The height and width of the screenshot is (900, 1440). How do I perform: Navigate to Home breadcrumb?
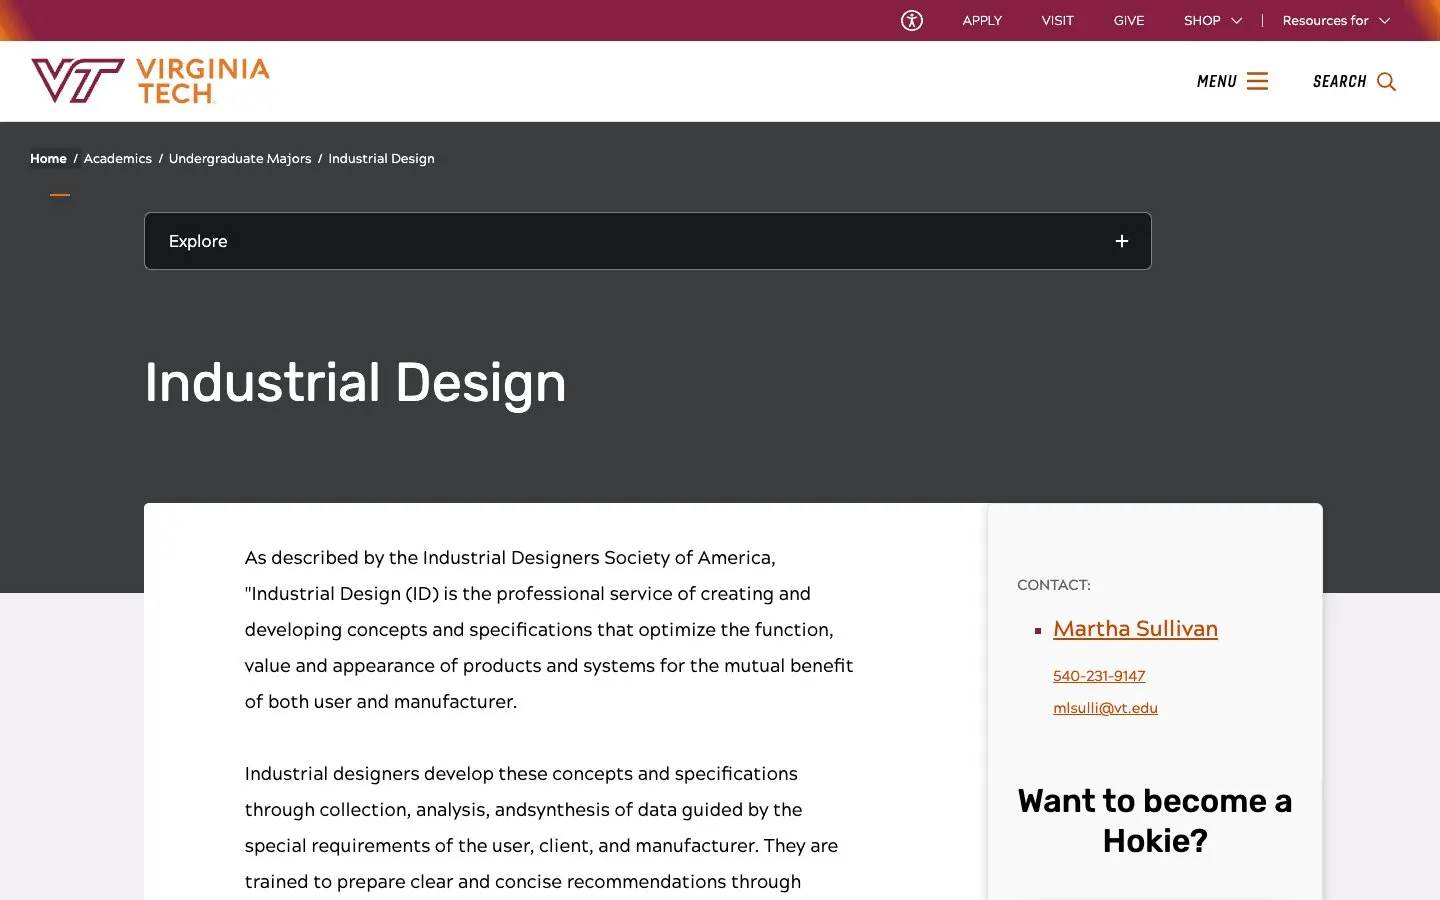(x=48, y=158)
